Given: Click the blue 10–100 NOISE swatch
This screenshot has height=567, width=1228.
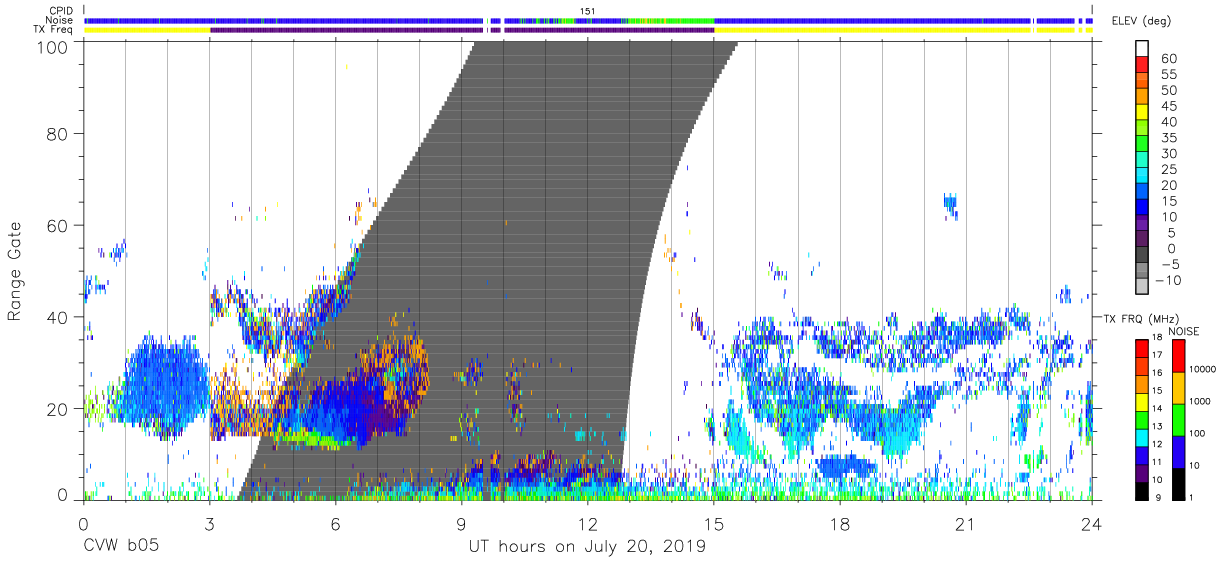Looking at the screenshot, I should (1178, 452).
